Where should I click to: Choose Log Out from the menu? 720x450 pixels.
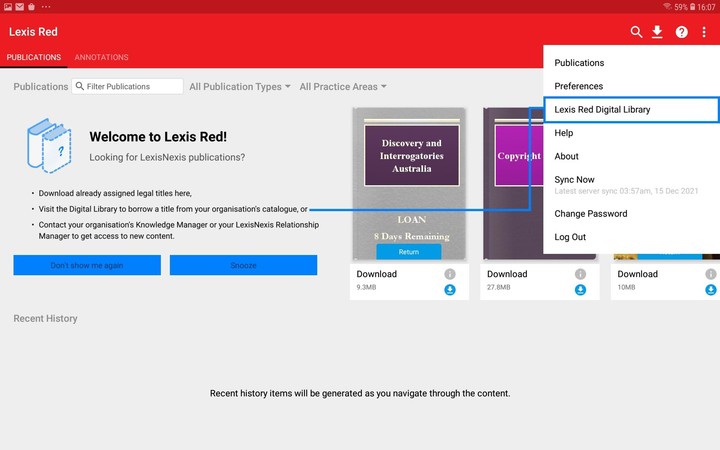point(631,237)
